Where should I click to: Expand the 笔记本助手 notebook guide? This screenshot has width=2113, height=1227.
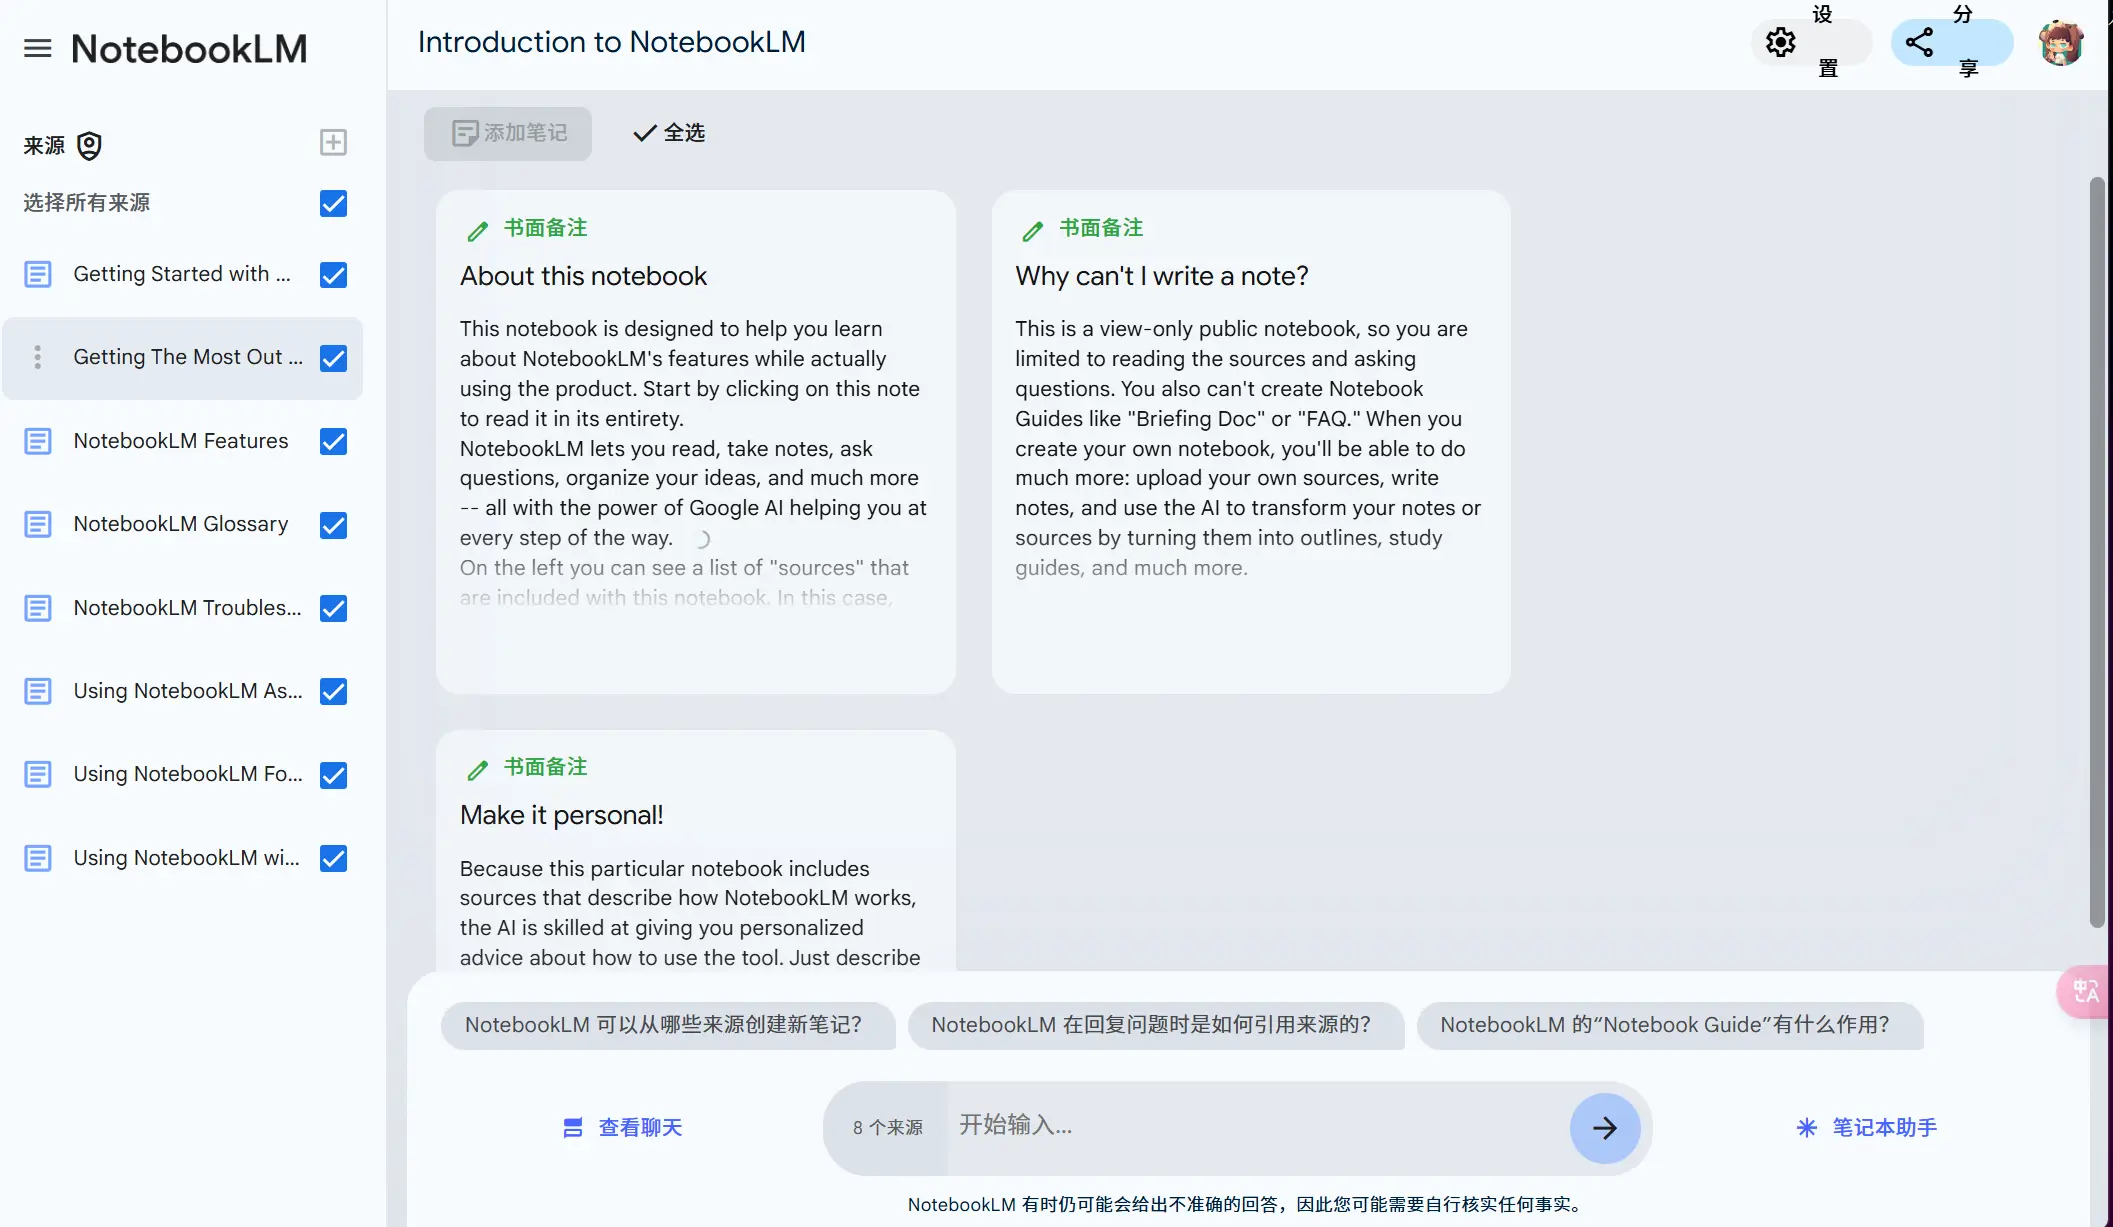click(x=1866, y=1128)
